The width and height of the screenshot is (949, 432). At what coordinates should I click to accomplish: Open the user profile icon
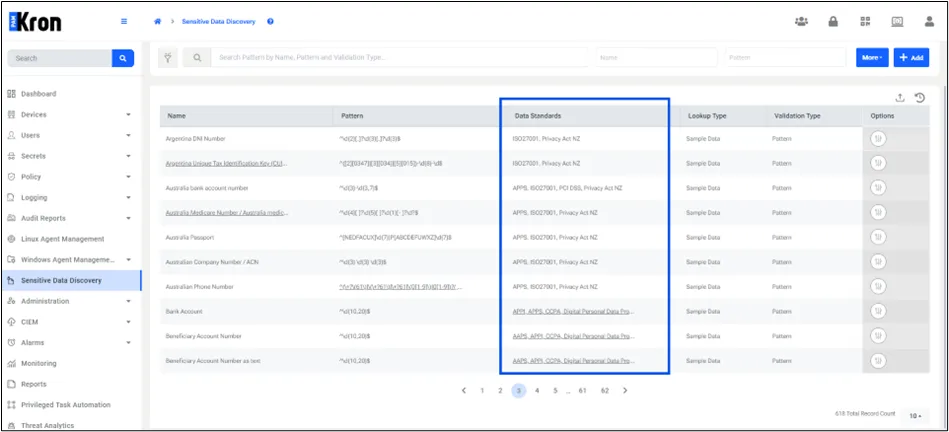[x=929, y=22]
